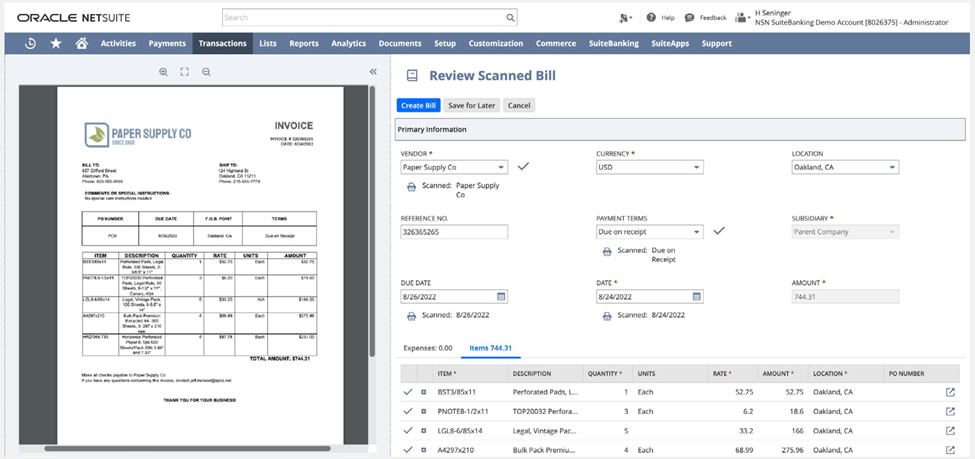The width and height of the screenshot is (975, 459).
Task: Switch to the Expenses 0.00 tab
Action: (x=427, y=348)
